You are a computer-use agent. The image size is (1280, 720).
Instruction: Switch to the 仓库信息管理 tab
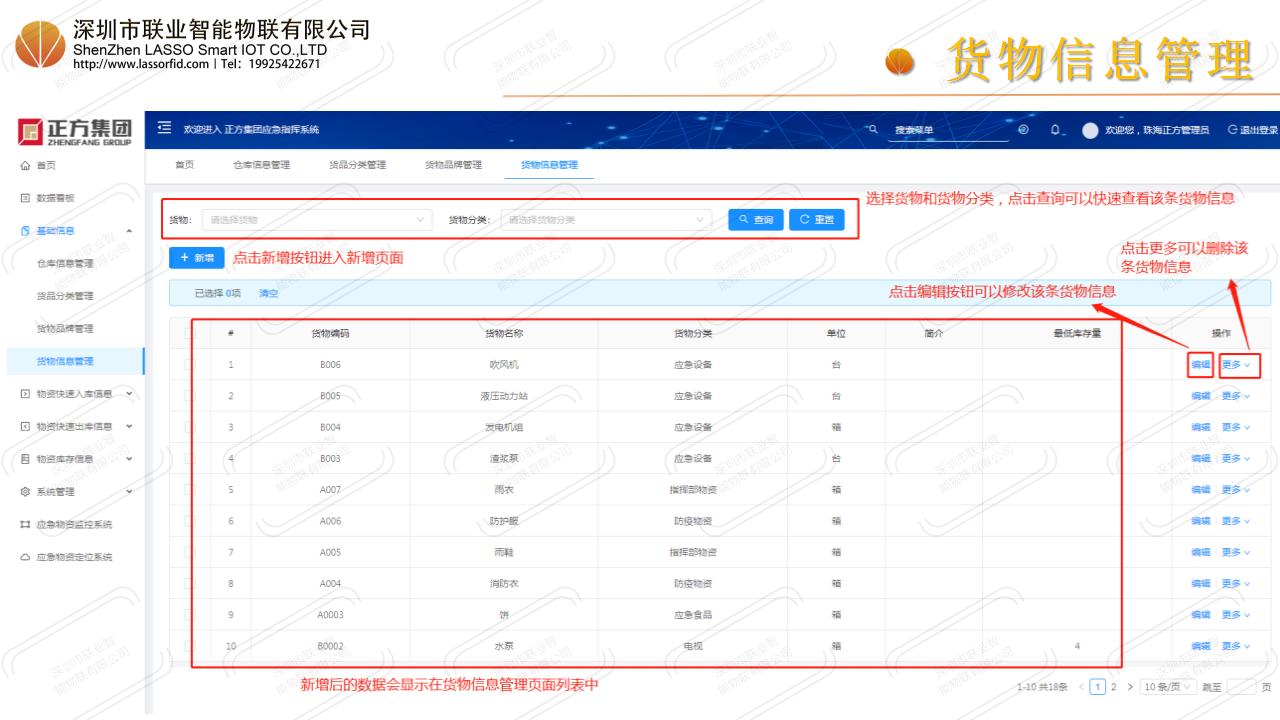(261, 165)
